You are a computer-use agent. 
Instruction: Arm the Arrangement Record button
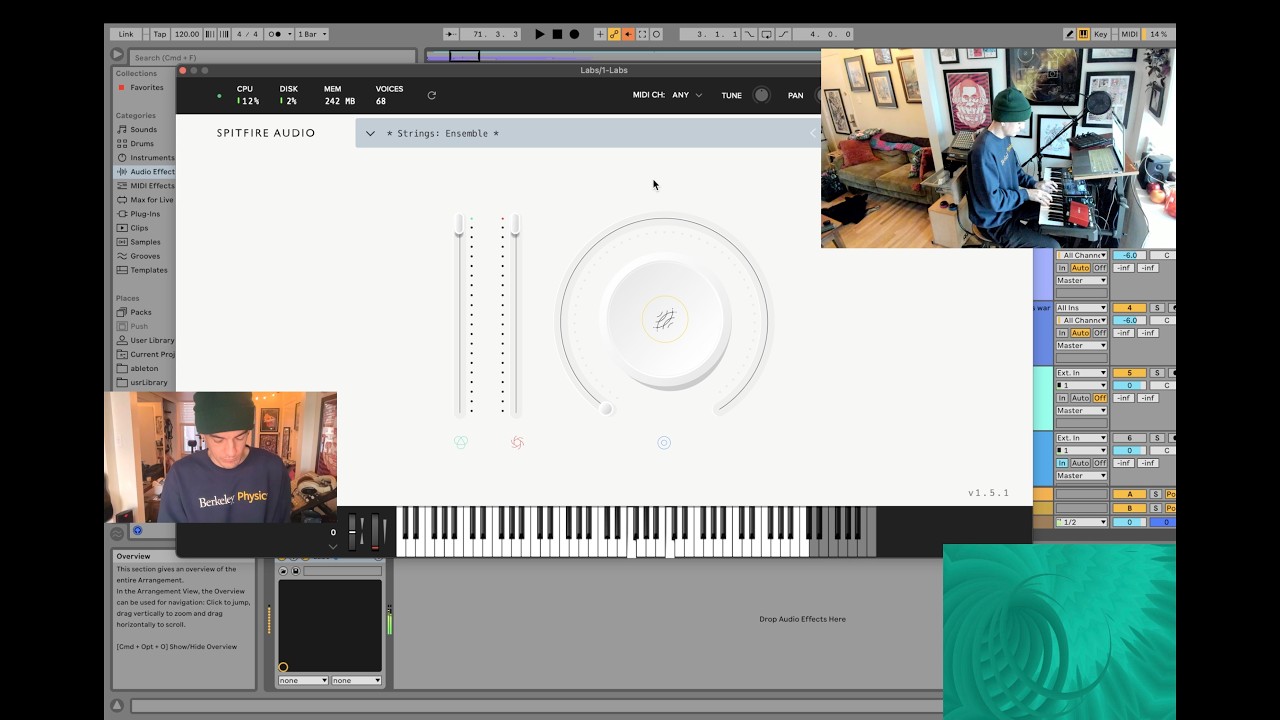pos(574,34)
